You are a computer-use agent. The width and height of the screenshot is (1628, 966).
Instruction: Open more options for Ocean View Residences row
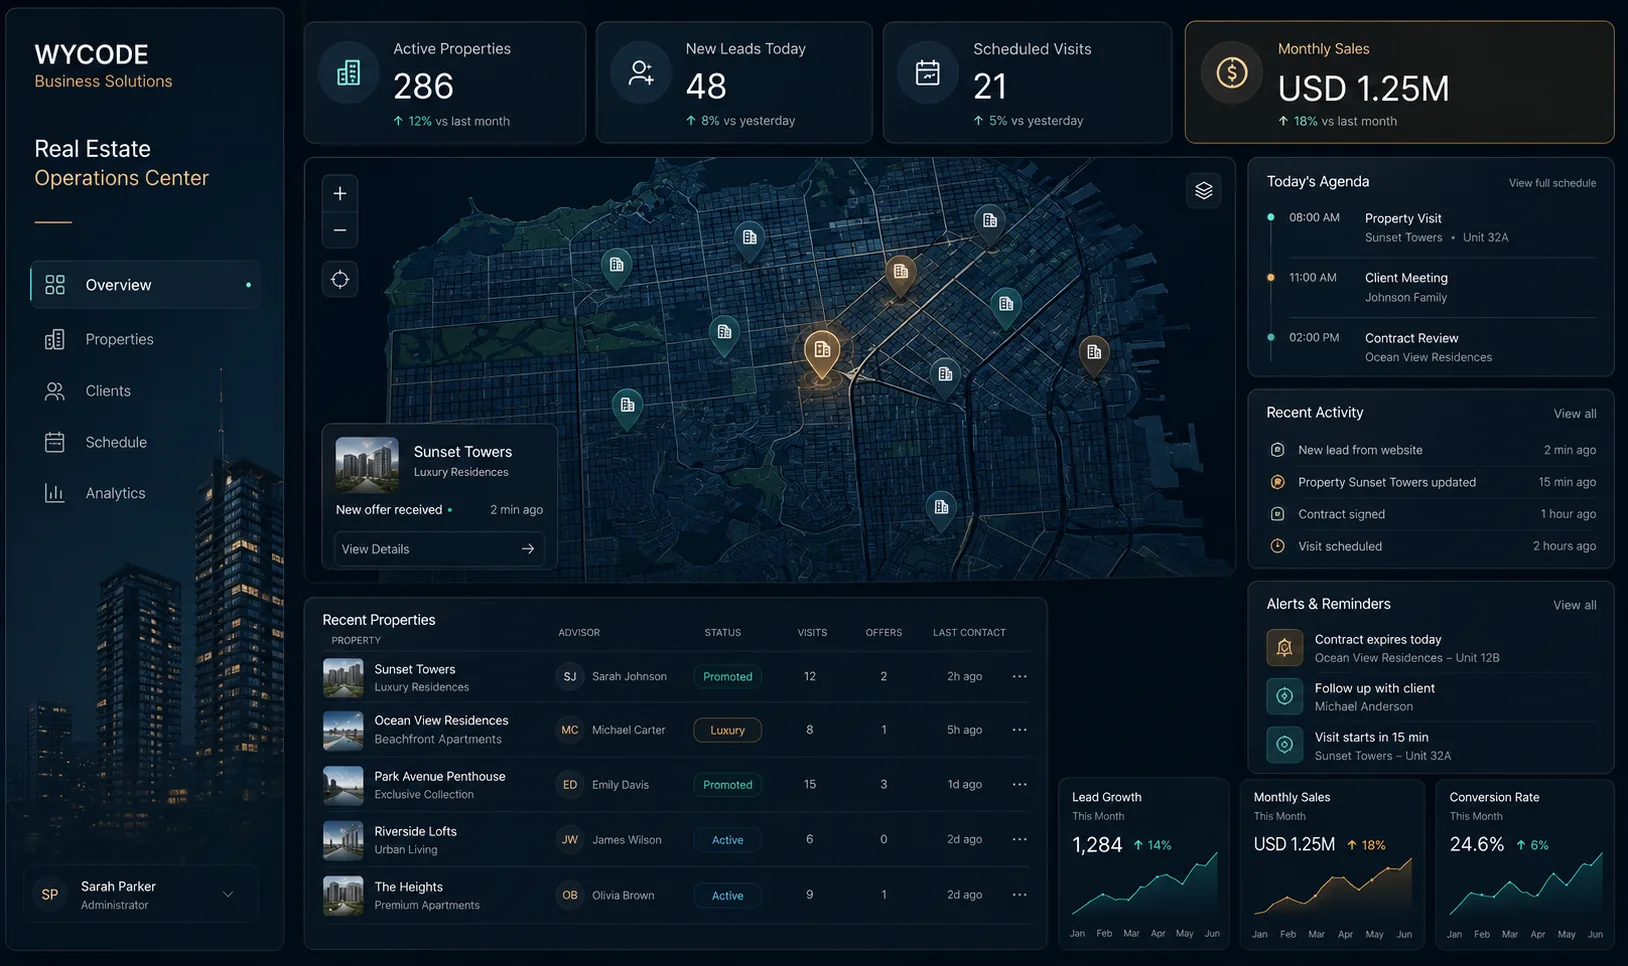pyautogui.click(x=1019, y=730)
